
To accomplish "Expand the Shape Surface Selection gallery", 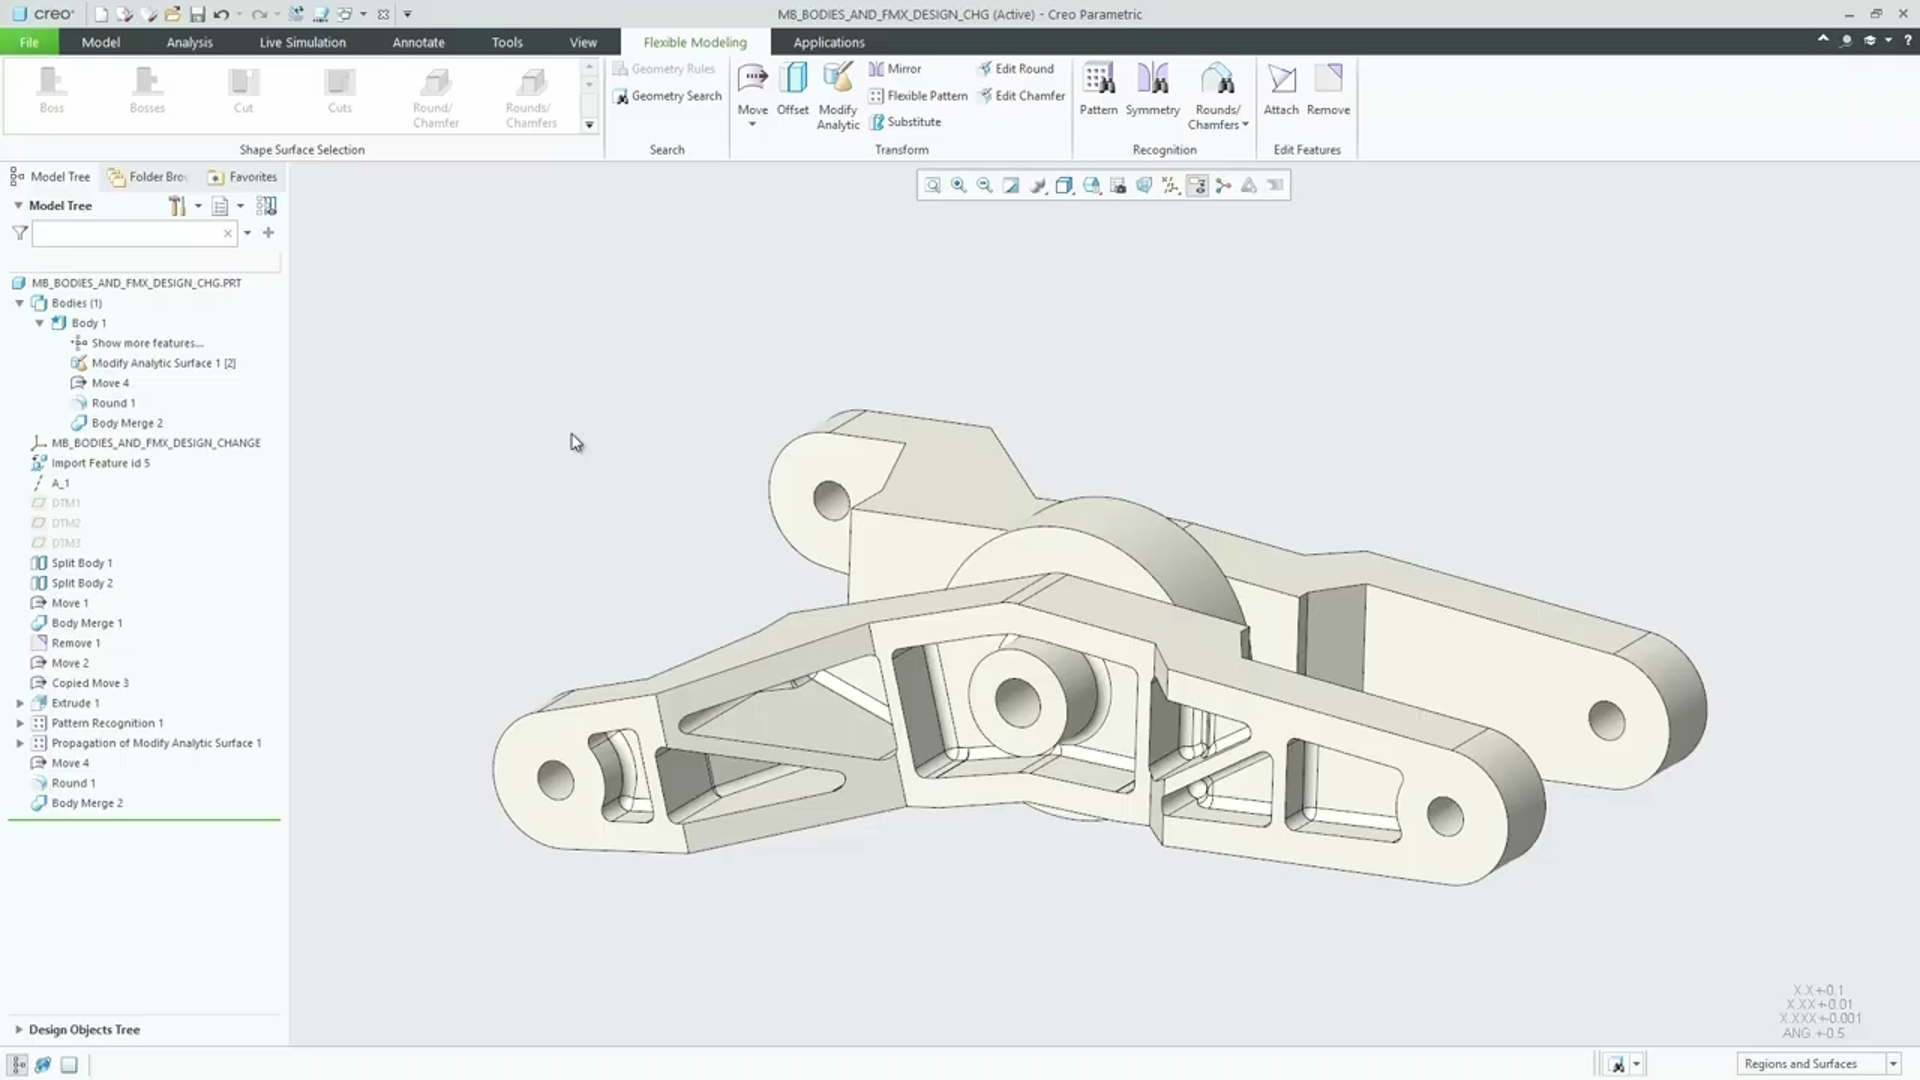I will click(589, 125).
